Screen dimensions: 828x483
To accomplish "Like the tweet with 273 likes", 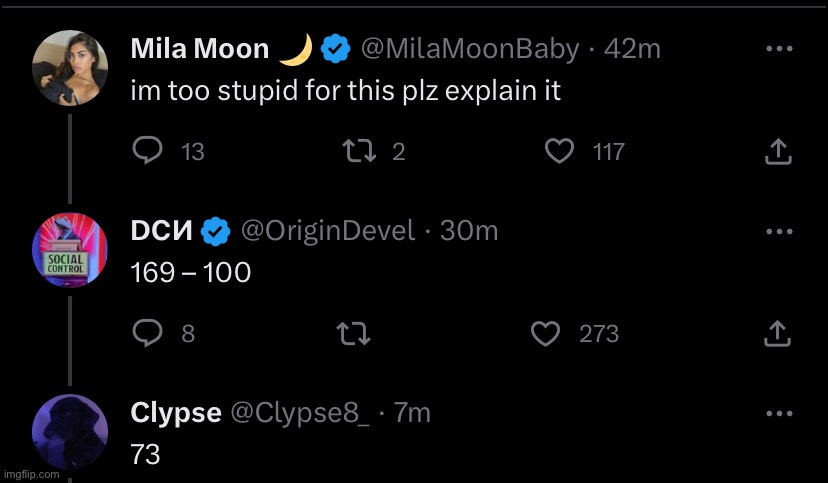I will click(545, 334).
